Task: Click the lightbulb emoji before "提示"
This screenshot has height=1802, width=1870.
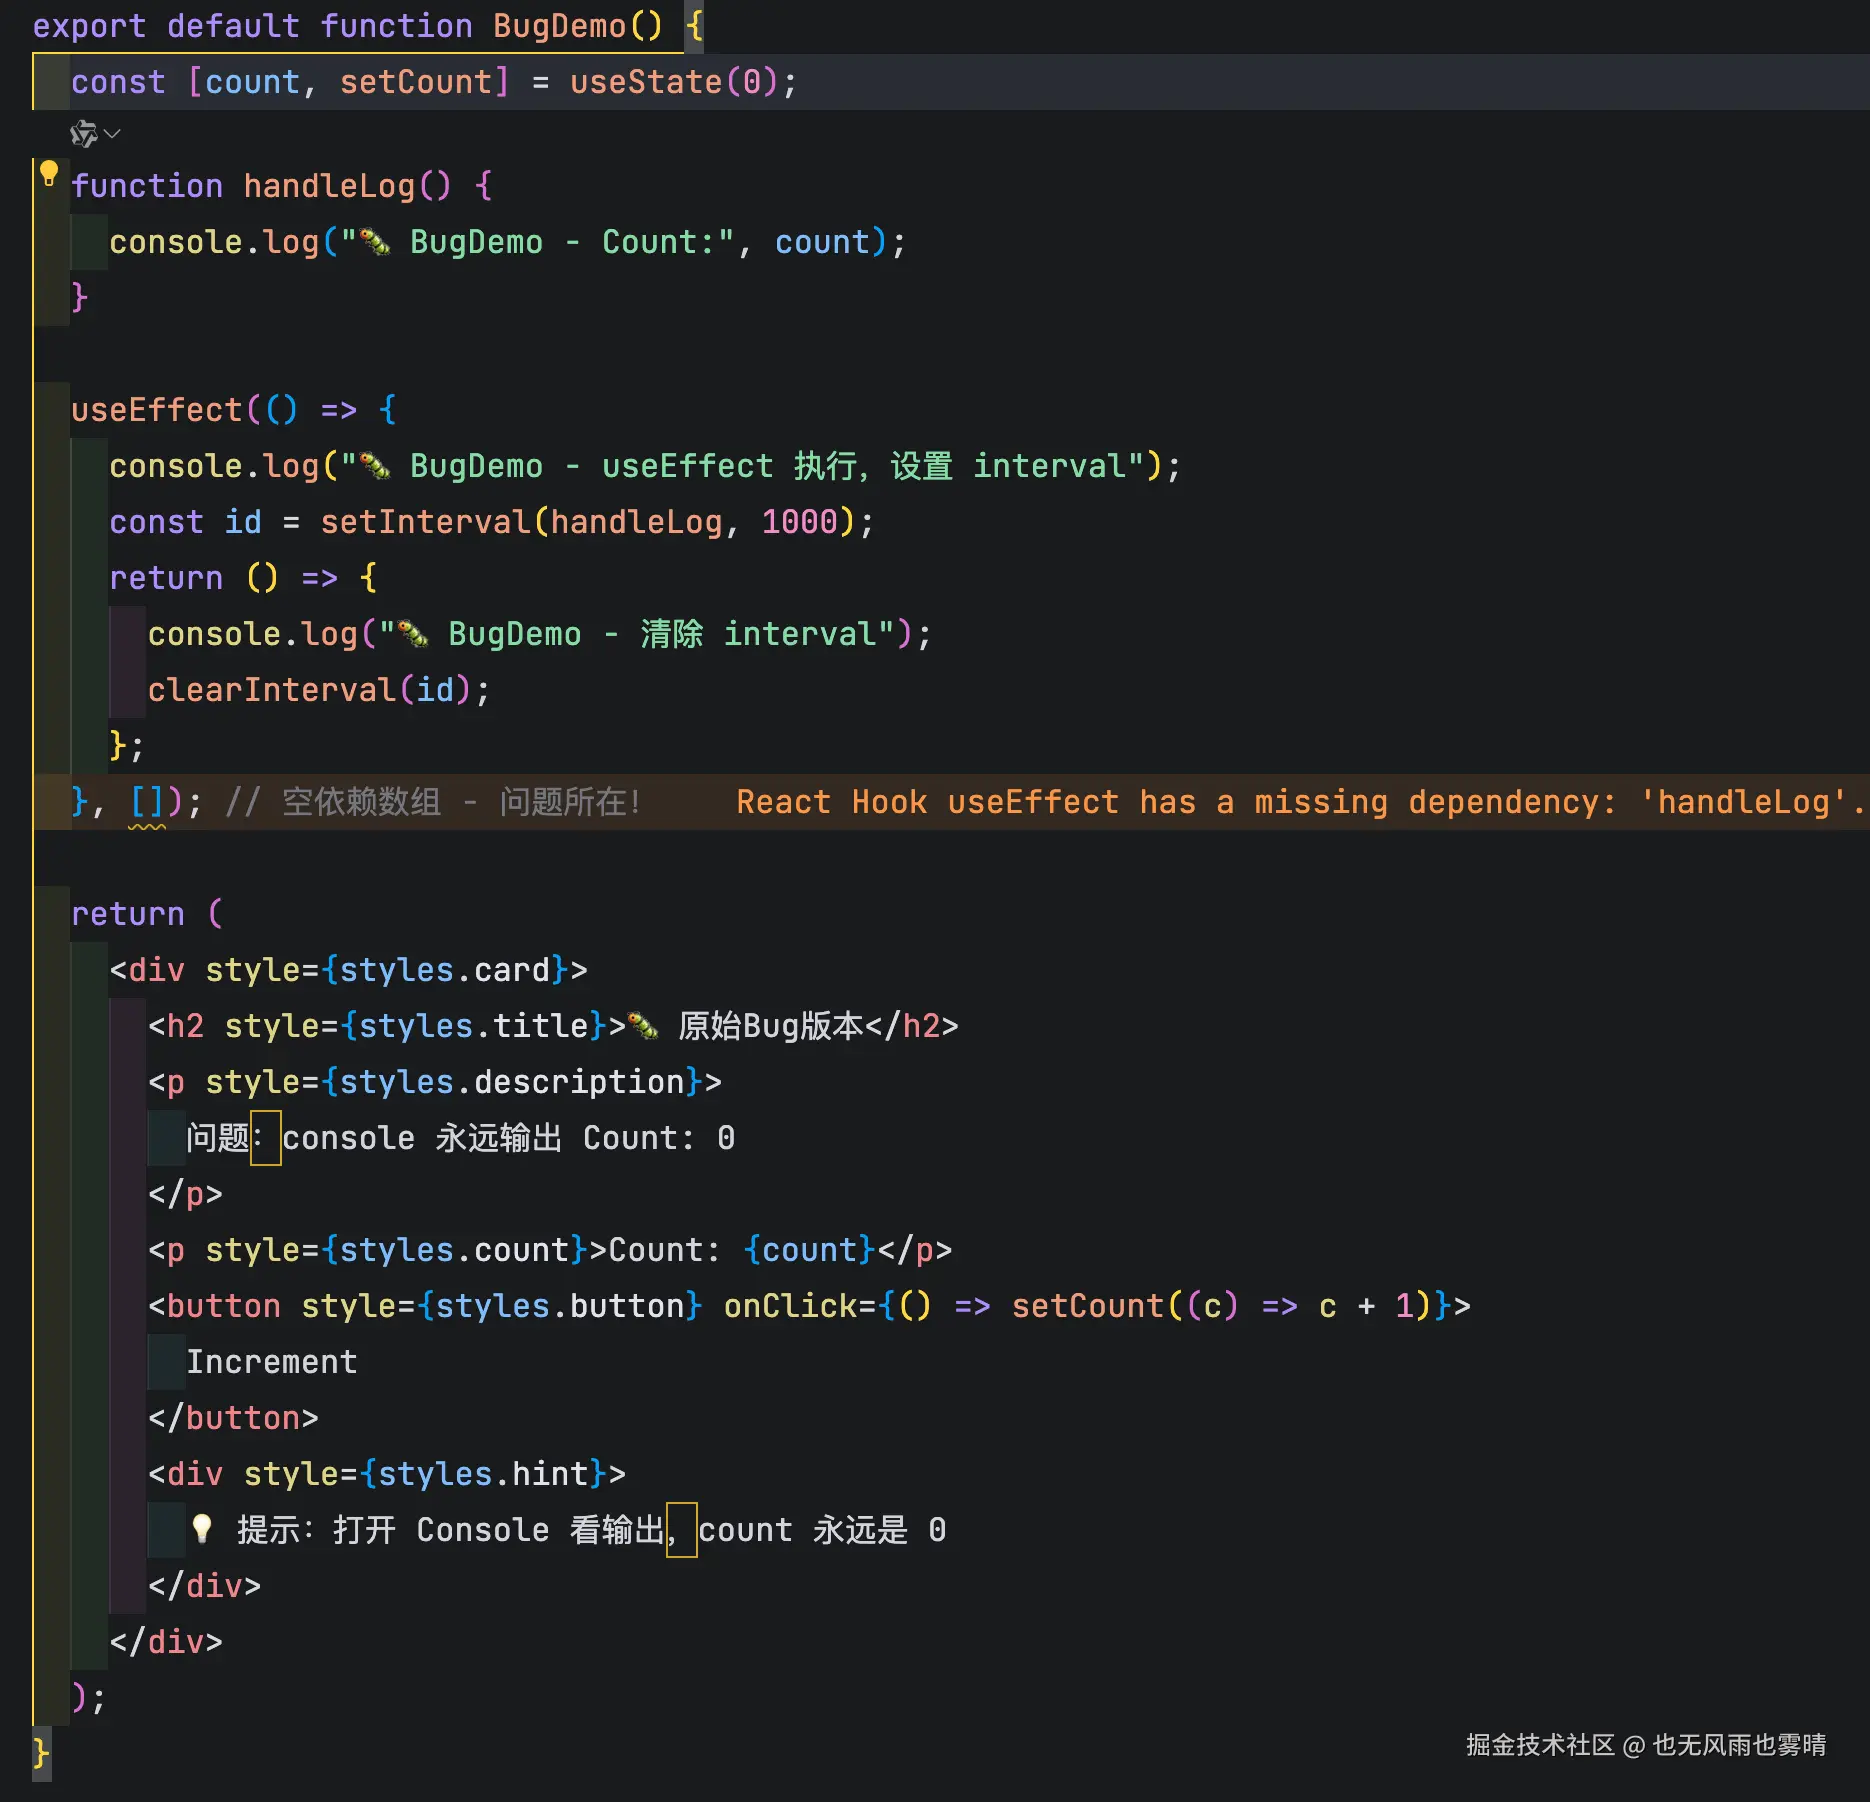Action: [202, 1529]
